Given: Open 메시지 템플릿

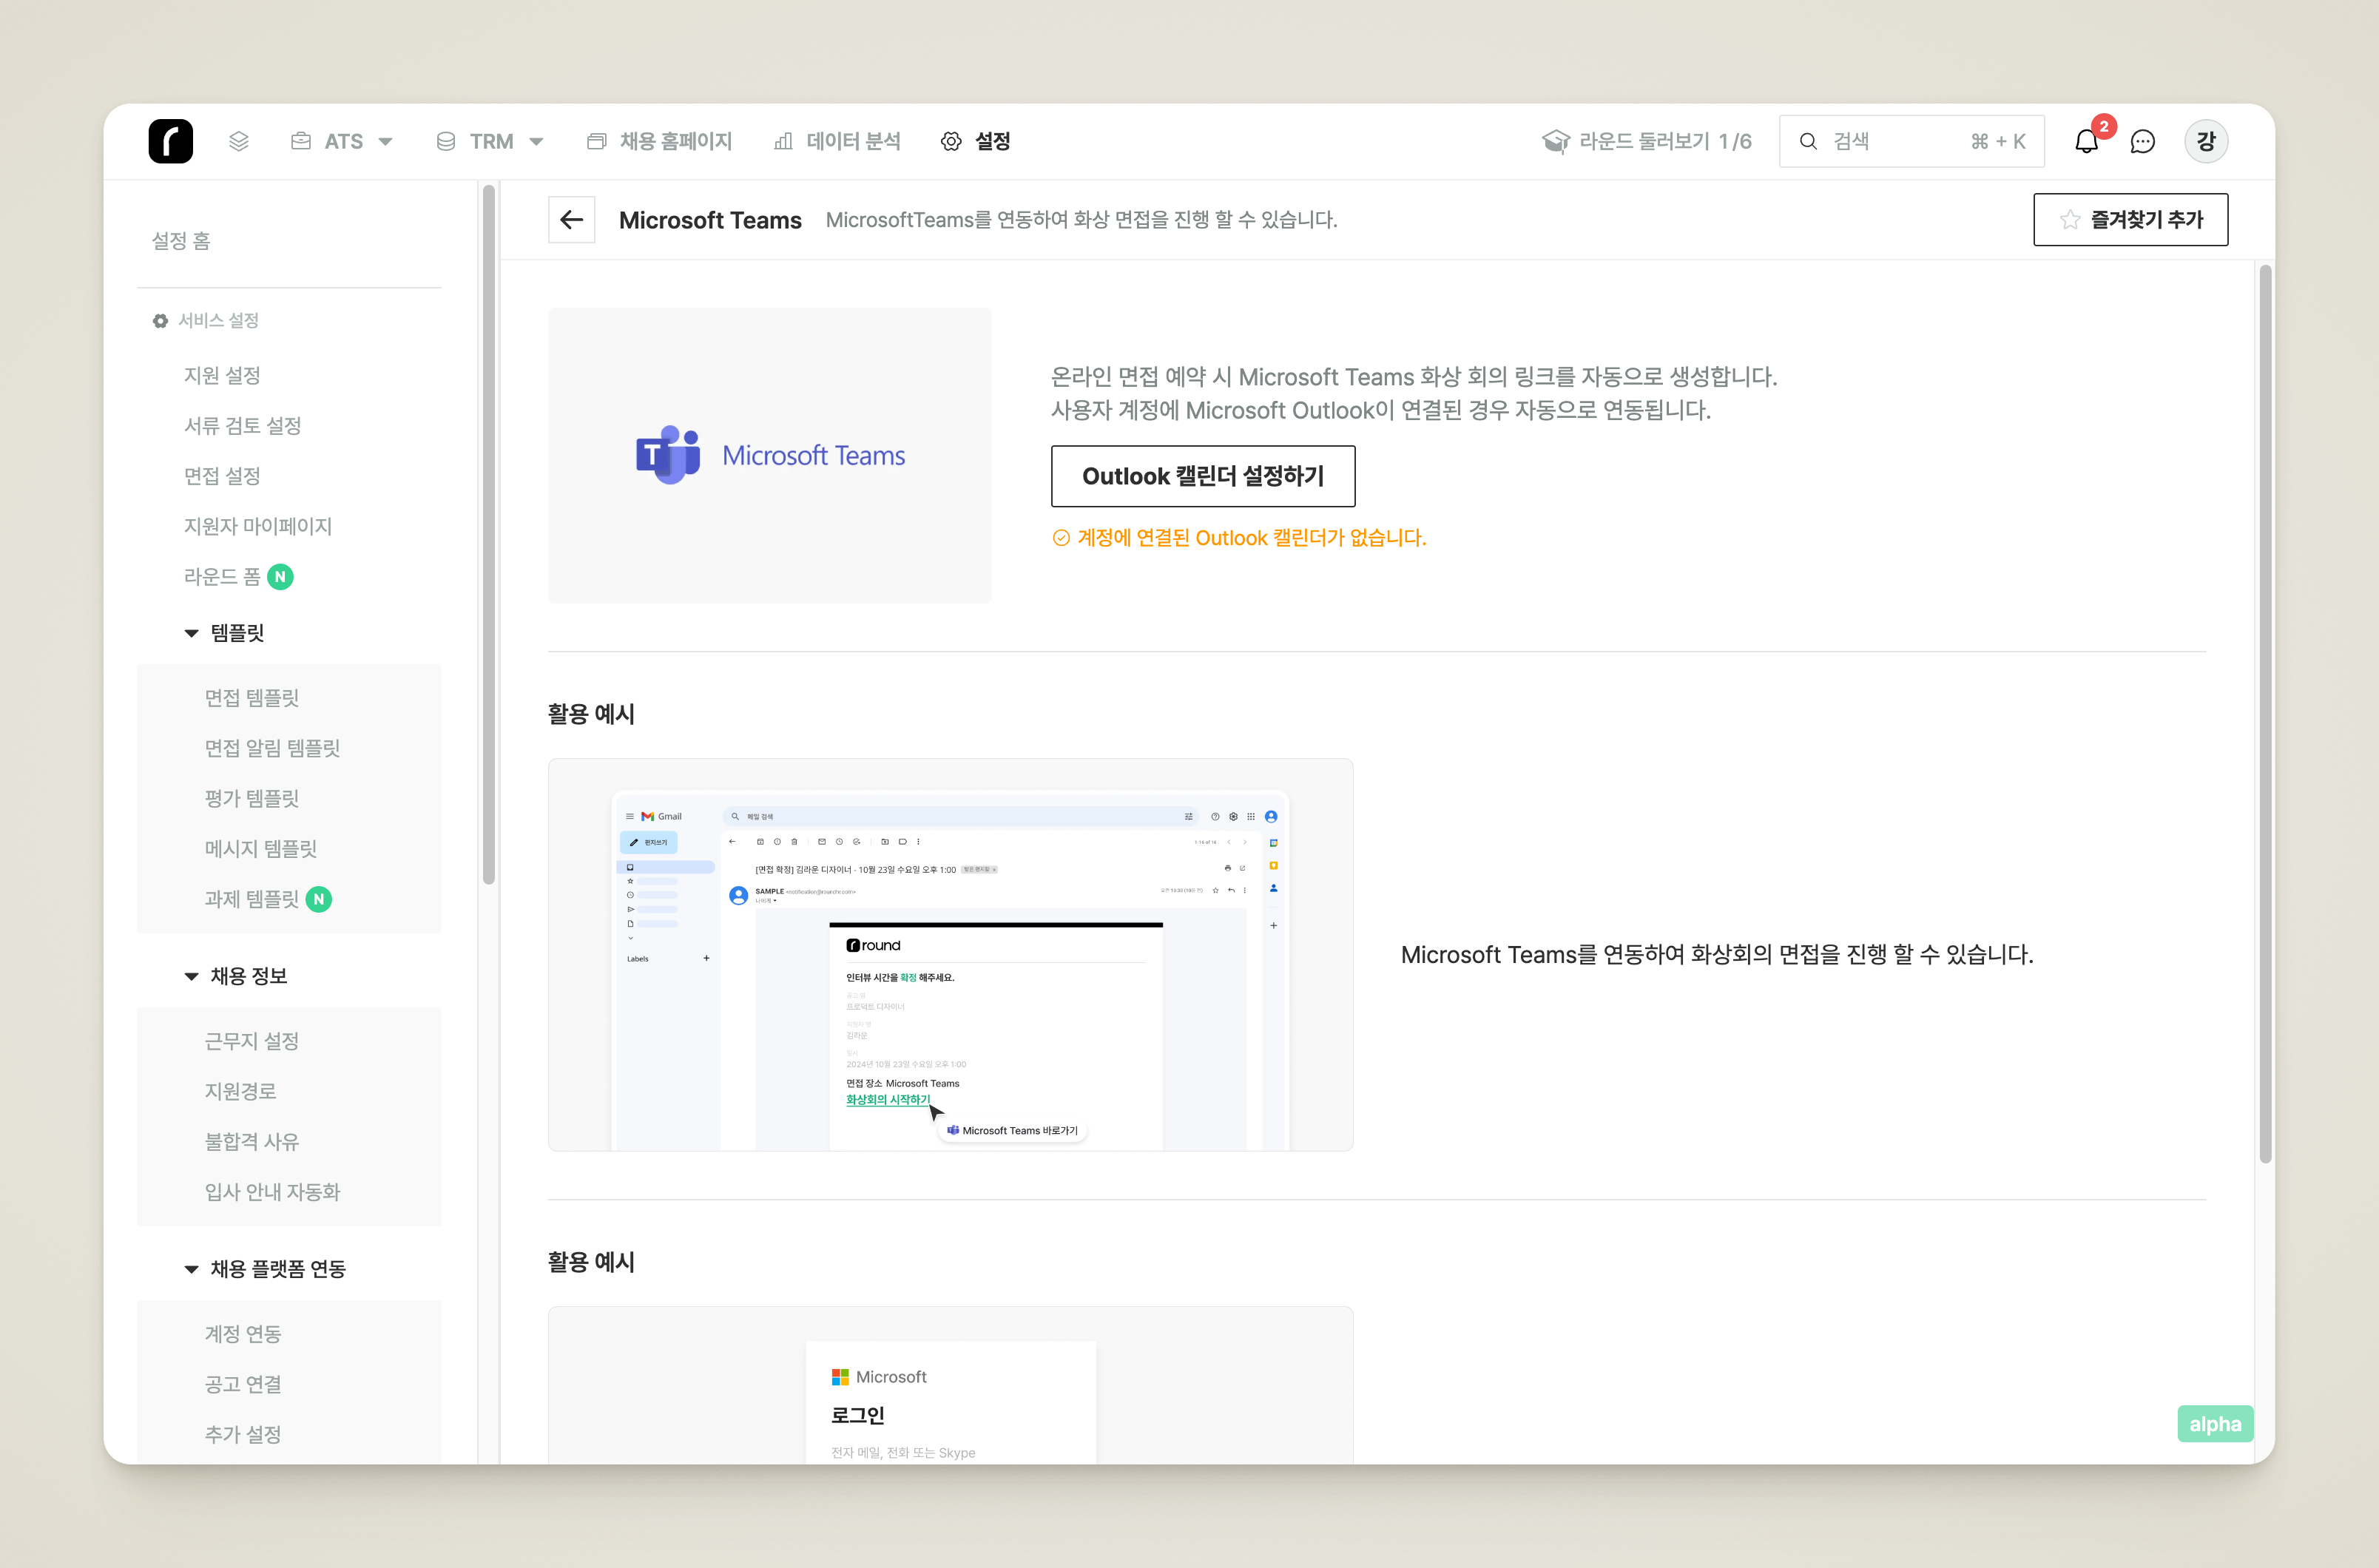Looking at the screenshot, I should [x=260, y=848].
